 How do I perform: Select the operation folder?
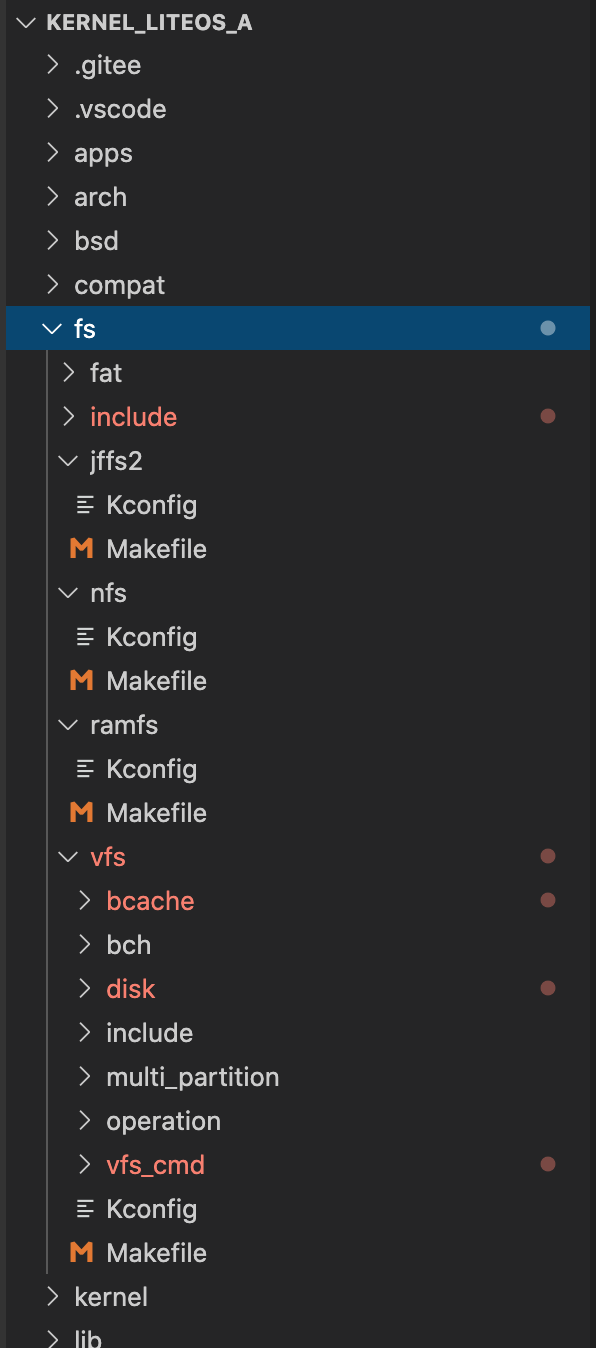(x=164, y=1120)
